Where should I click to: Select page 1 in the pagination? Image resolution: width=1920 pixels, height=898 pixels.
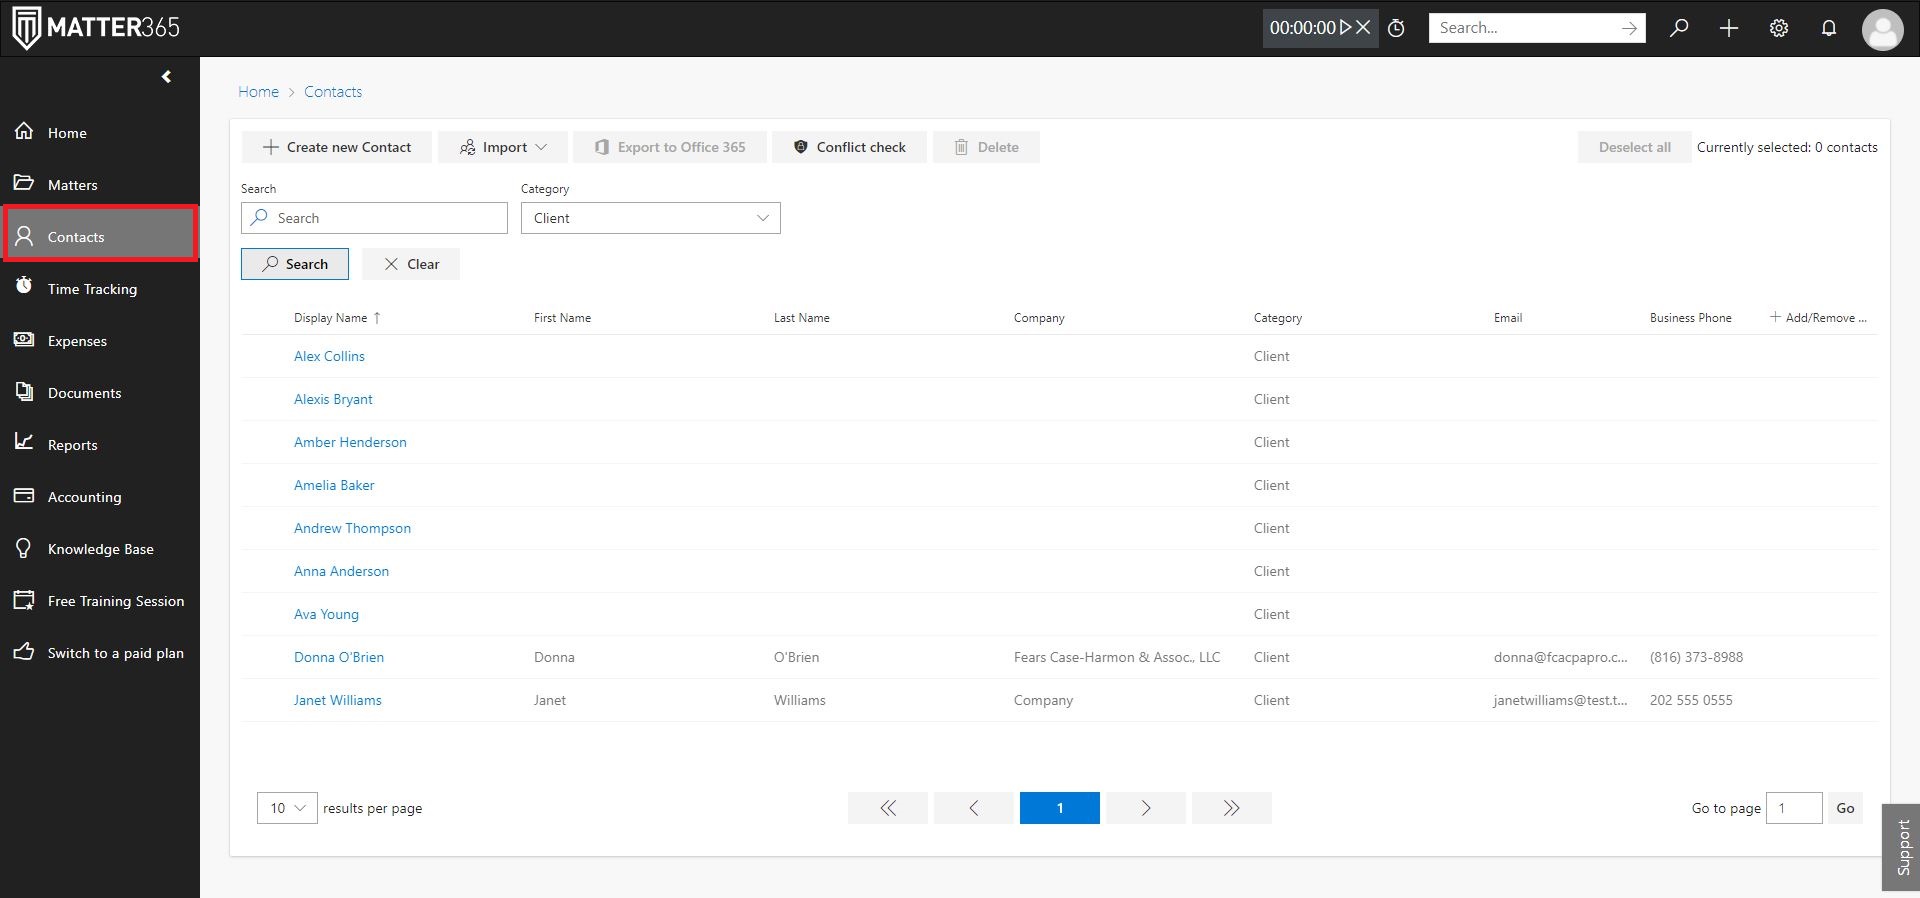(1060, 808)
